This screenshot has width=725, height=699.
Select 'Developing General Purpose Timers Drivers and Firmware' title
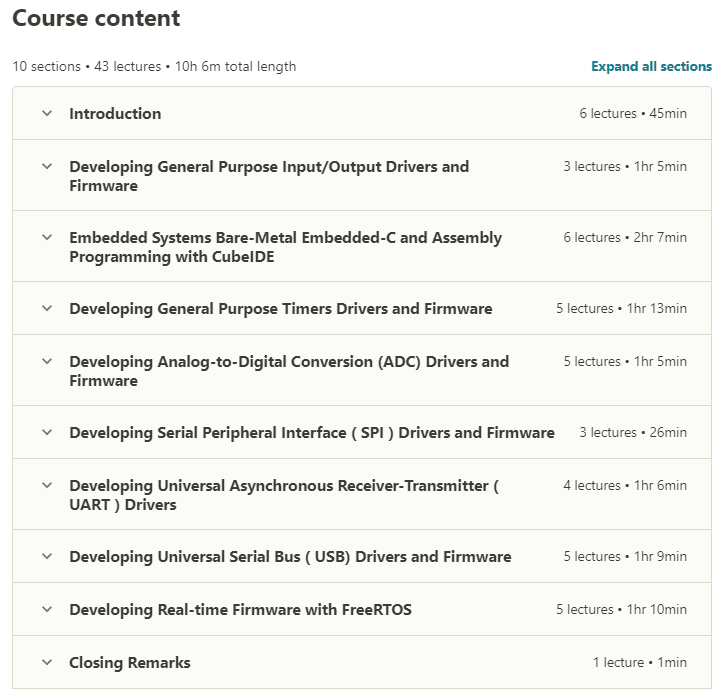pyautogui.click(x=280, y=309)
